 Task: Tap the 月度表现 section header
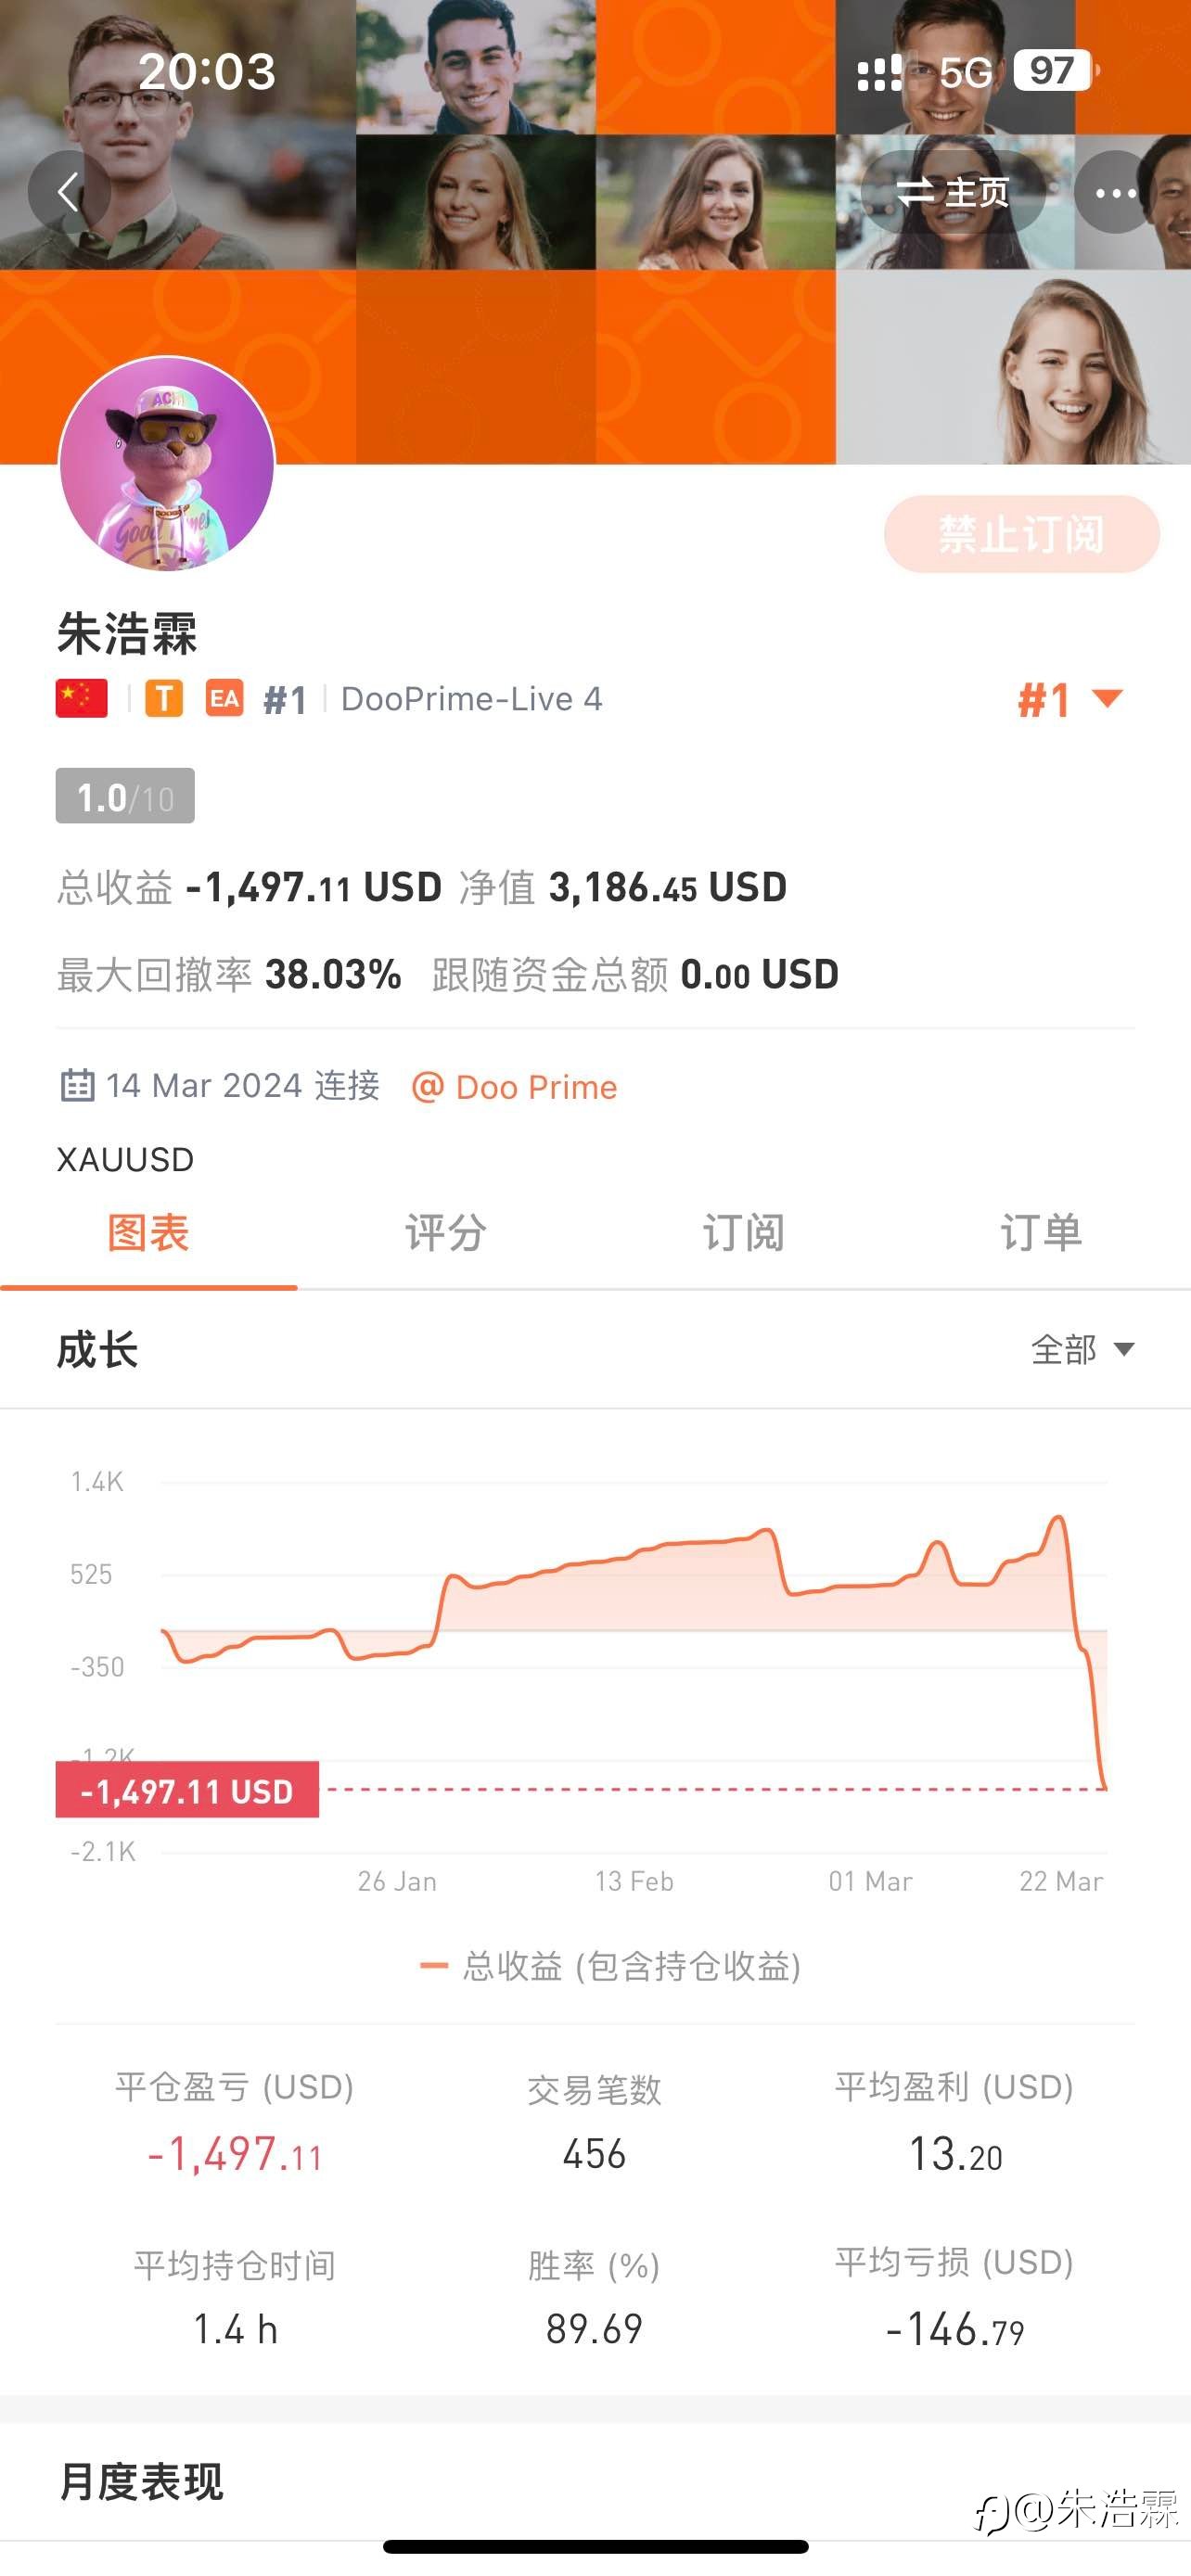(141, 2481)
